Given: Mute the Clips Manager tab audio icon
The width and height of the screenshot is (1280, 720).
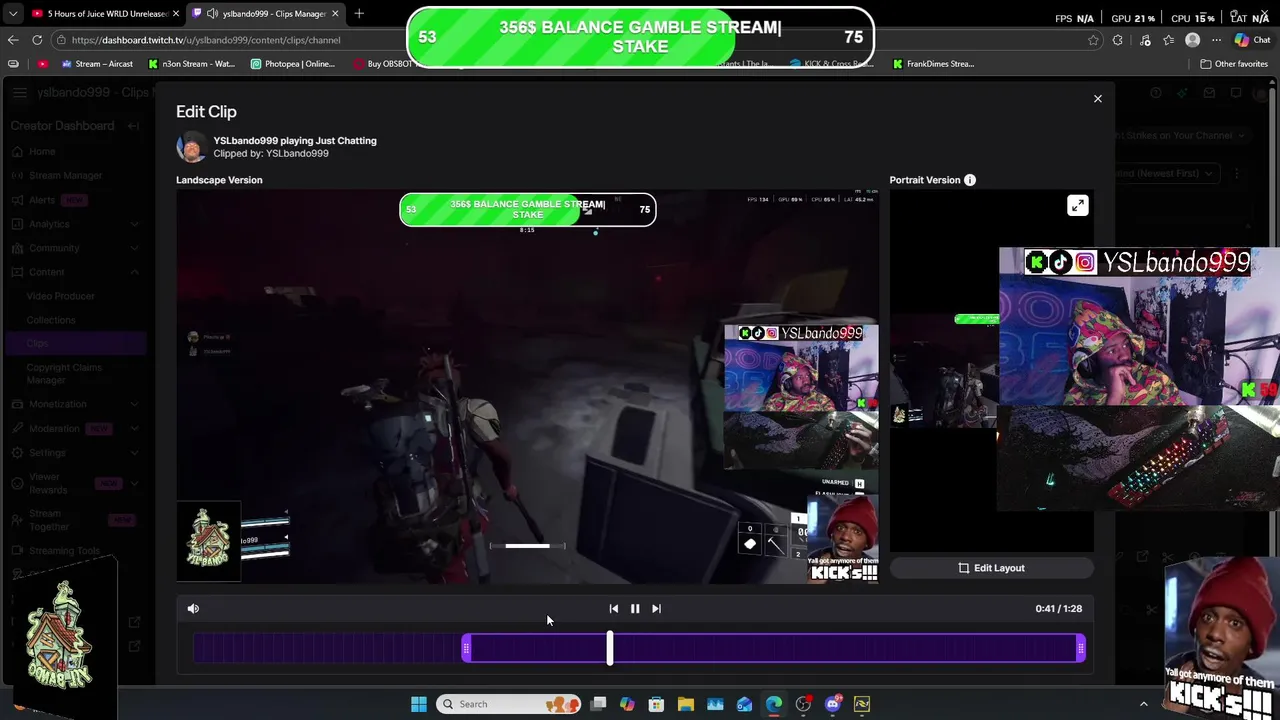Looking at the screenshot, I should tap(212, 14).
